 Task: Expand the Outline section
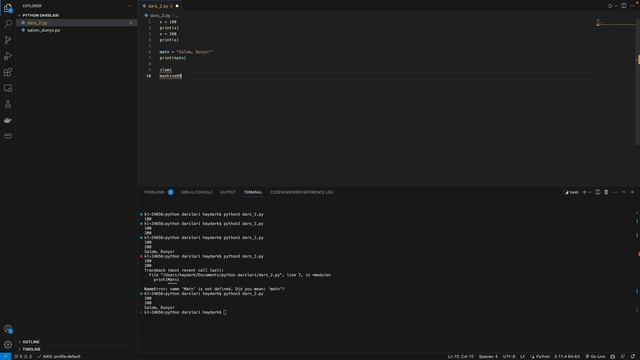[x=76, y=342]
